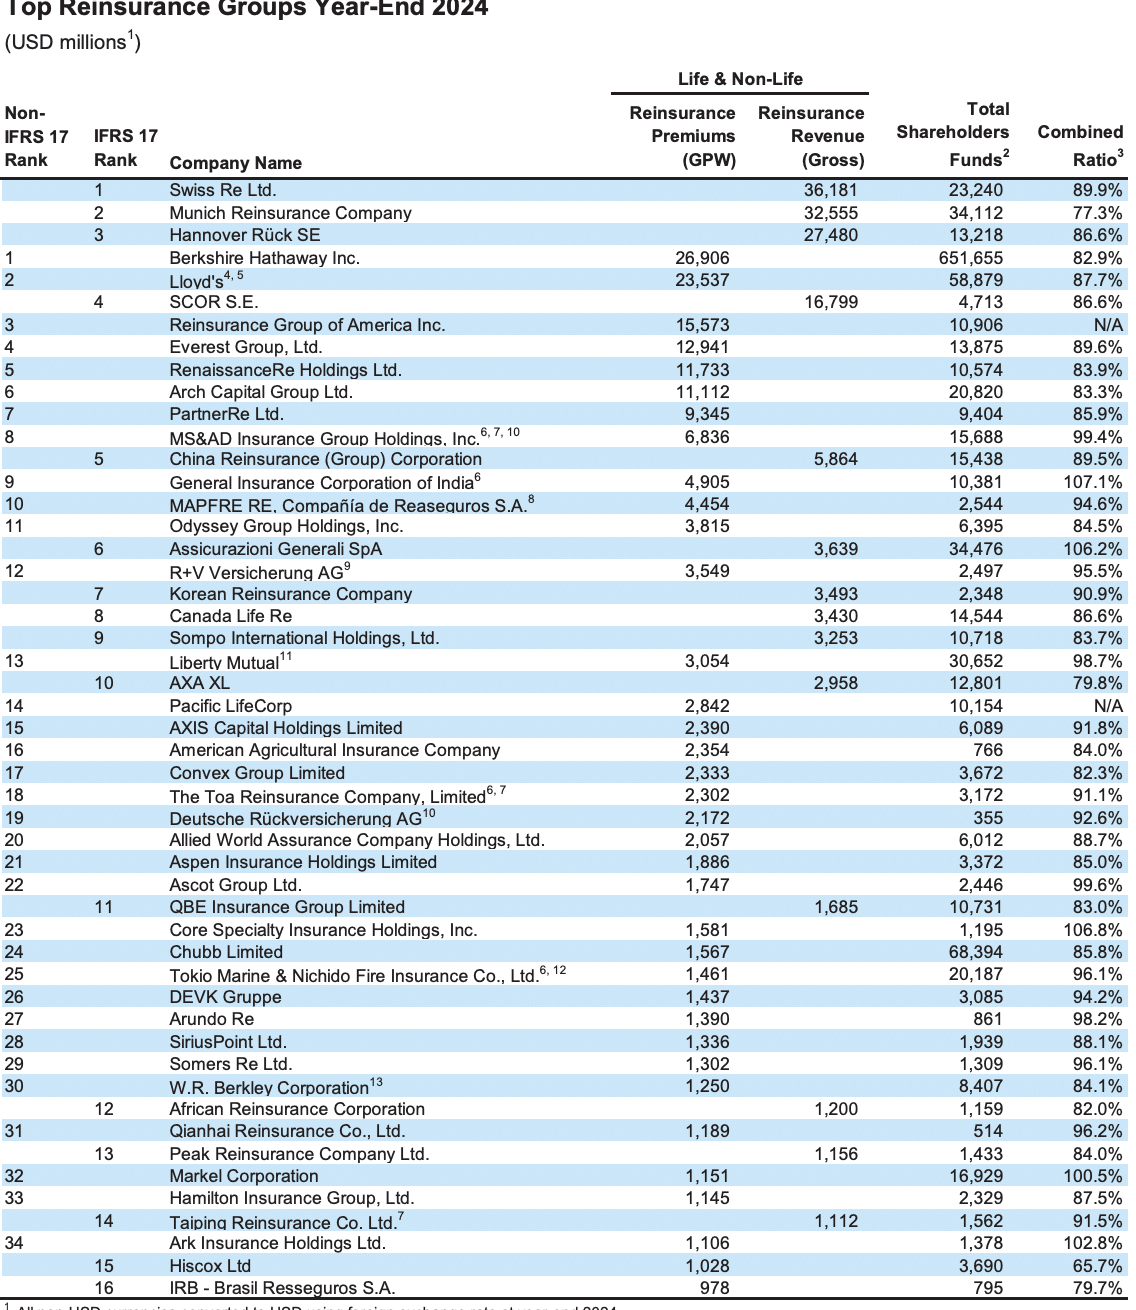Click Somers Re Ltd. name
1136x1310 pixels.
pyautogui.click(x=231, y=1064)
